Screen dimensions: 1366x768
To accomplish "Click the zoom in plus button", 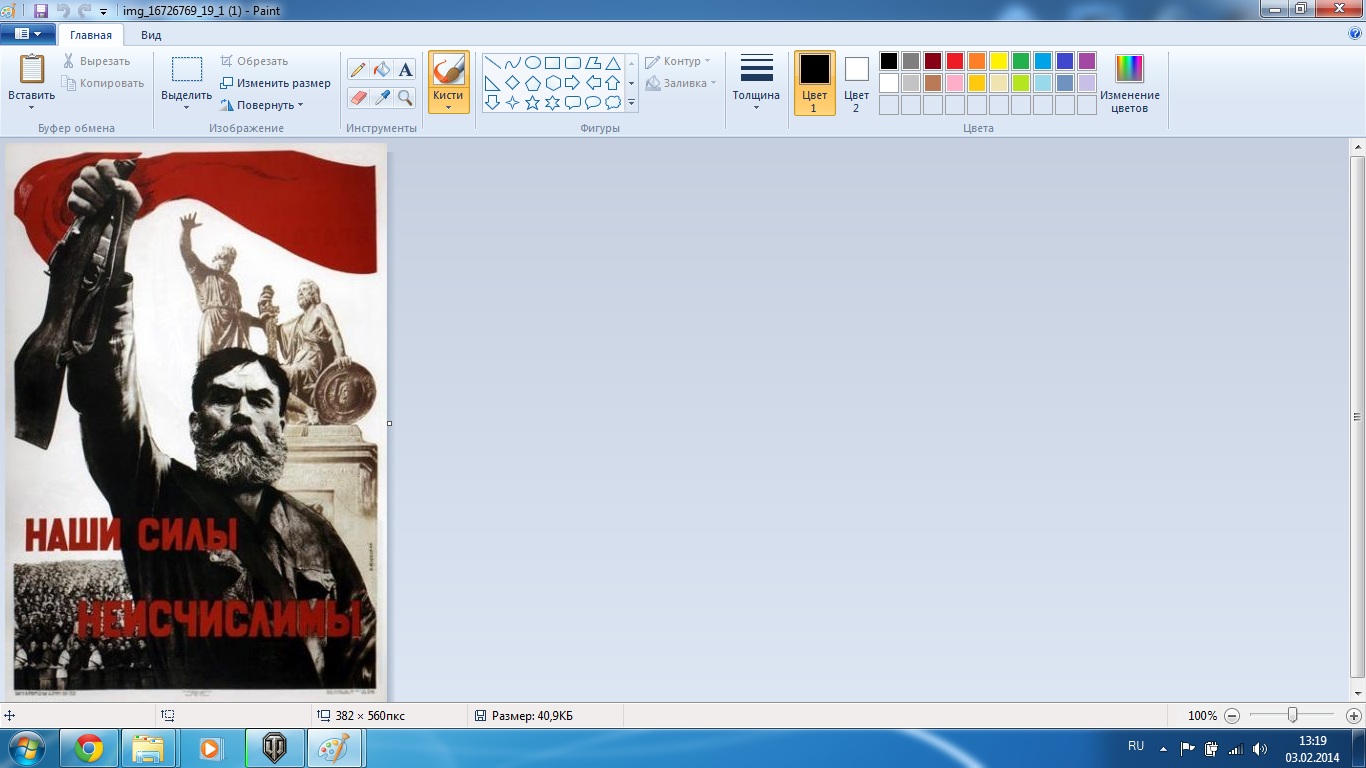I will click(x=1353, y=716).
